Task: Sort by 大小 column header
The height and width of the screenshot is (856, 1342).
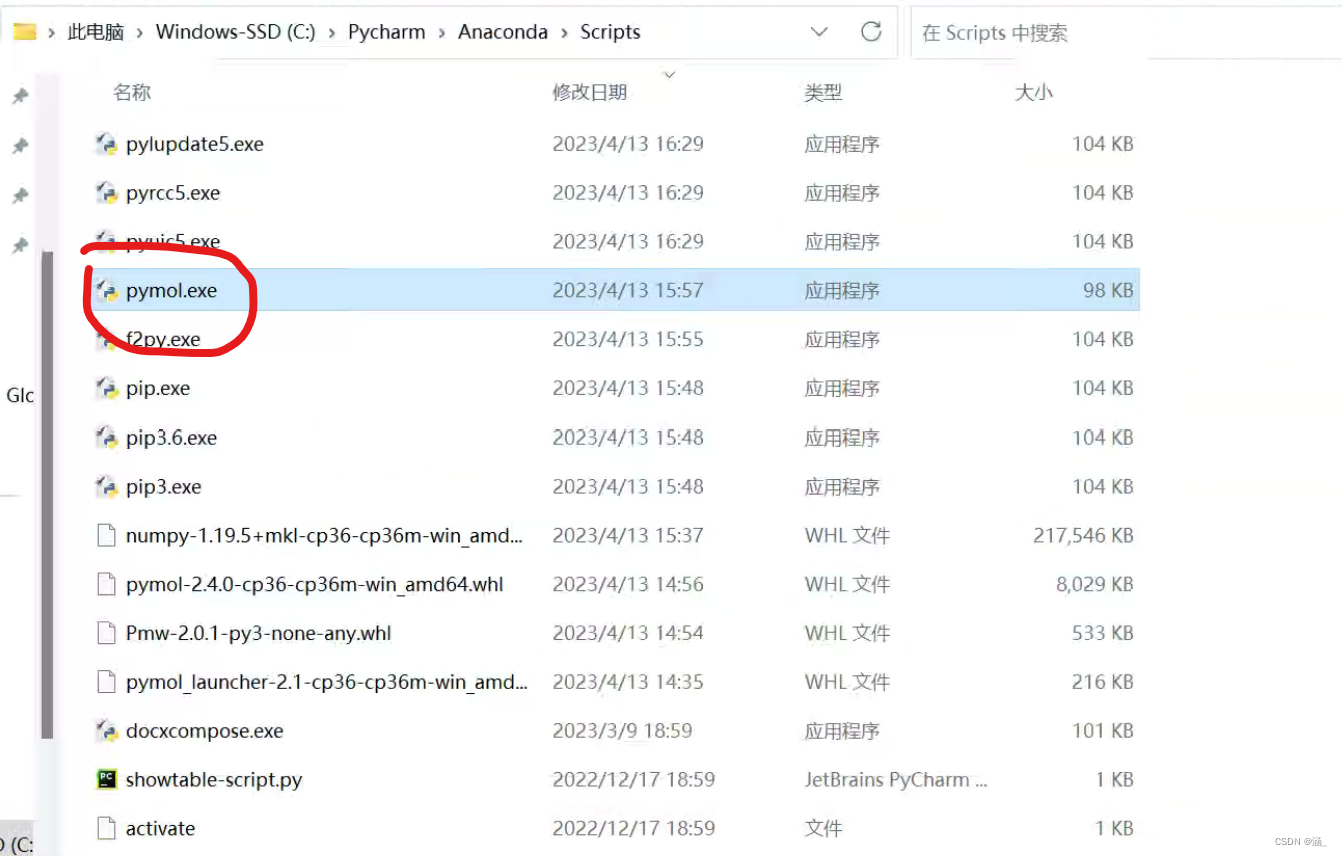Action: click(1034, 92)
